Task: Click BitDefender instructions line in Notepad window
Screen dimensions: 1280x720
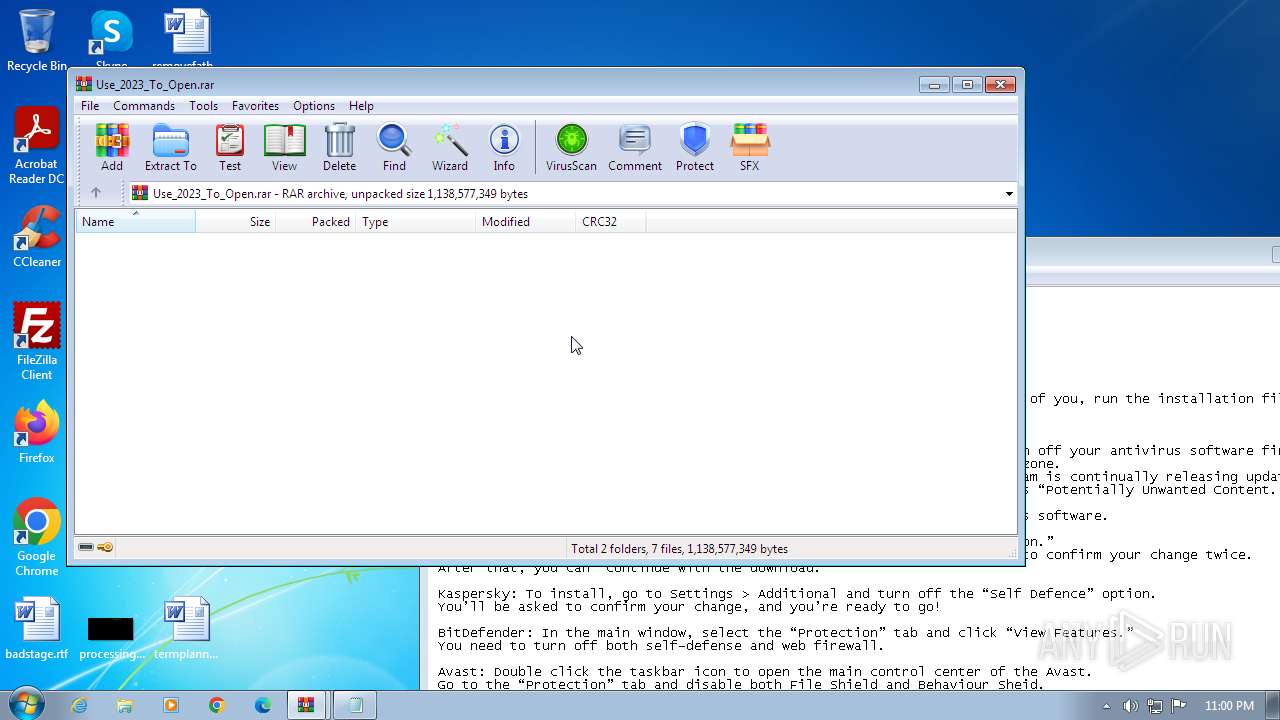Action: 786,633
